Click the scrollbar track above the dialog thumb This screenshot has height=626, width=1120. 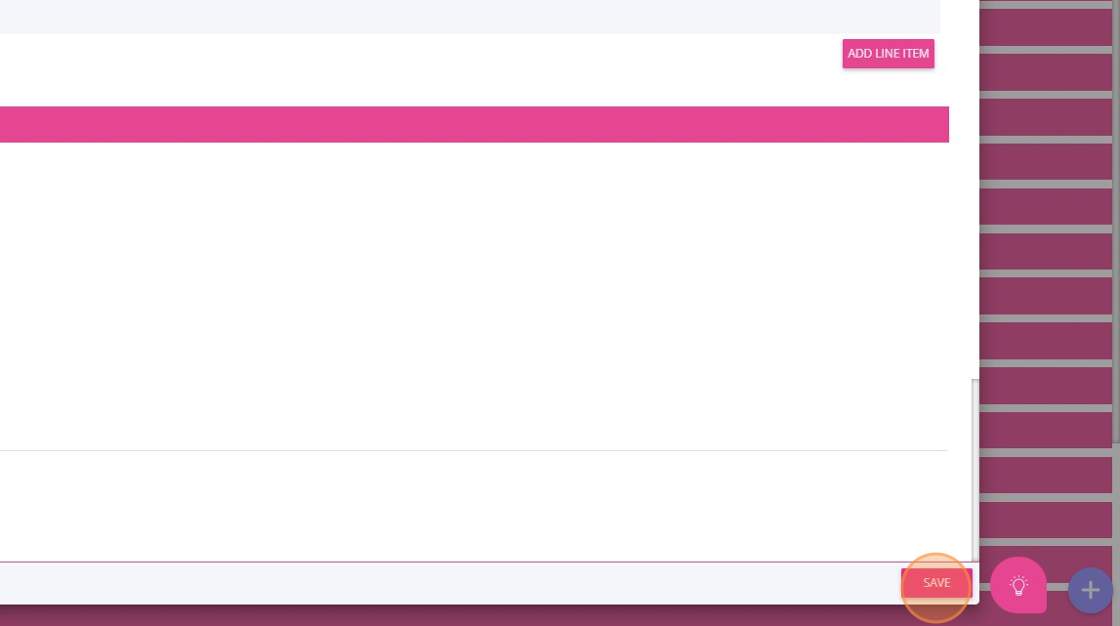pyautogui.click(x=975, y=189)
